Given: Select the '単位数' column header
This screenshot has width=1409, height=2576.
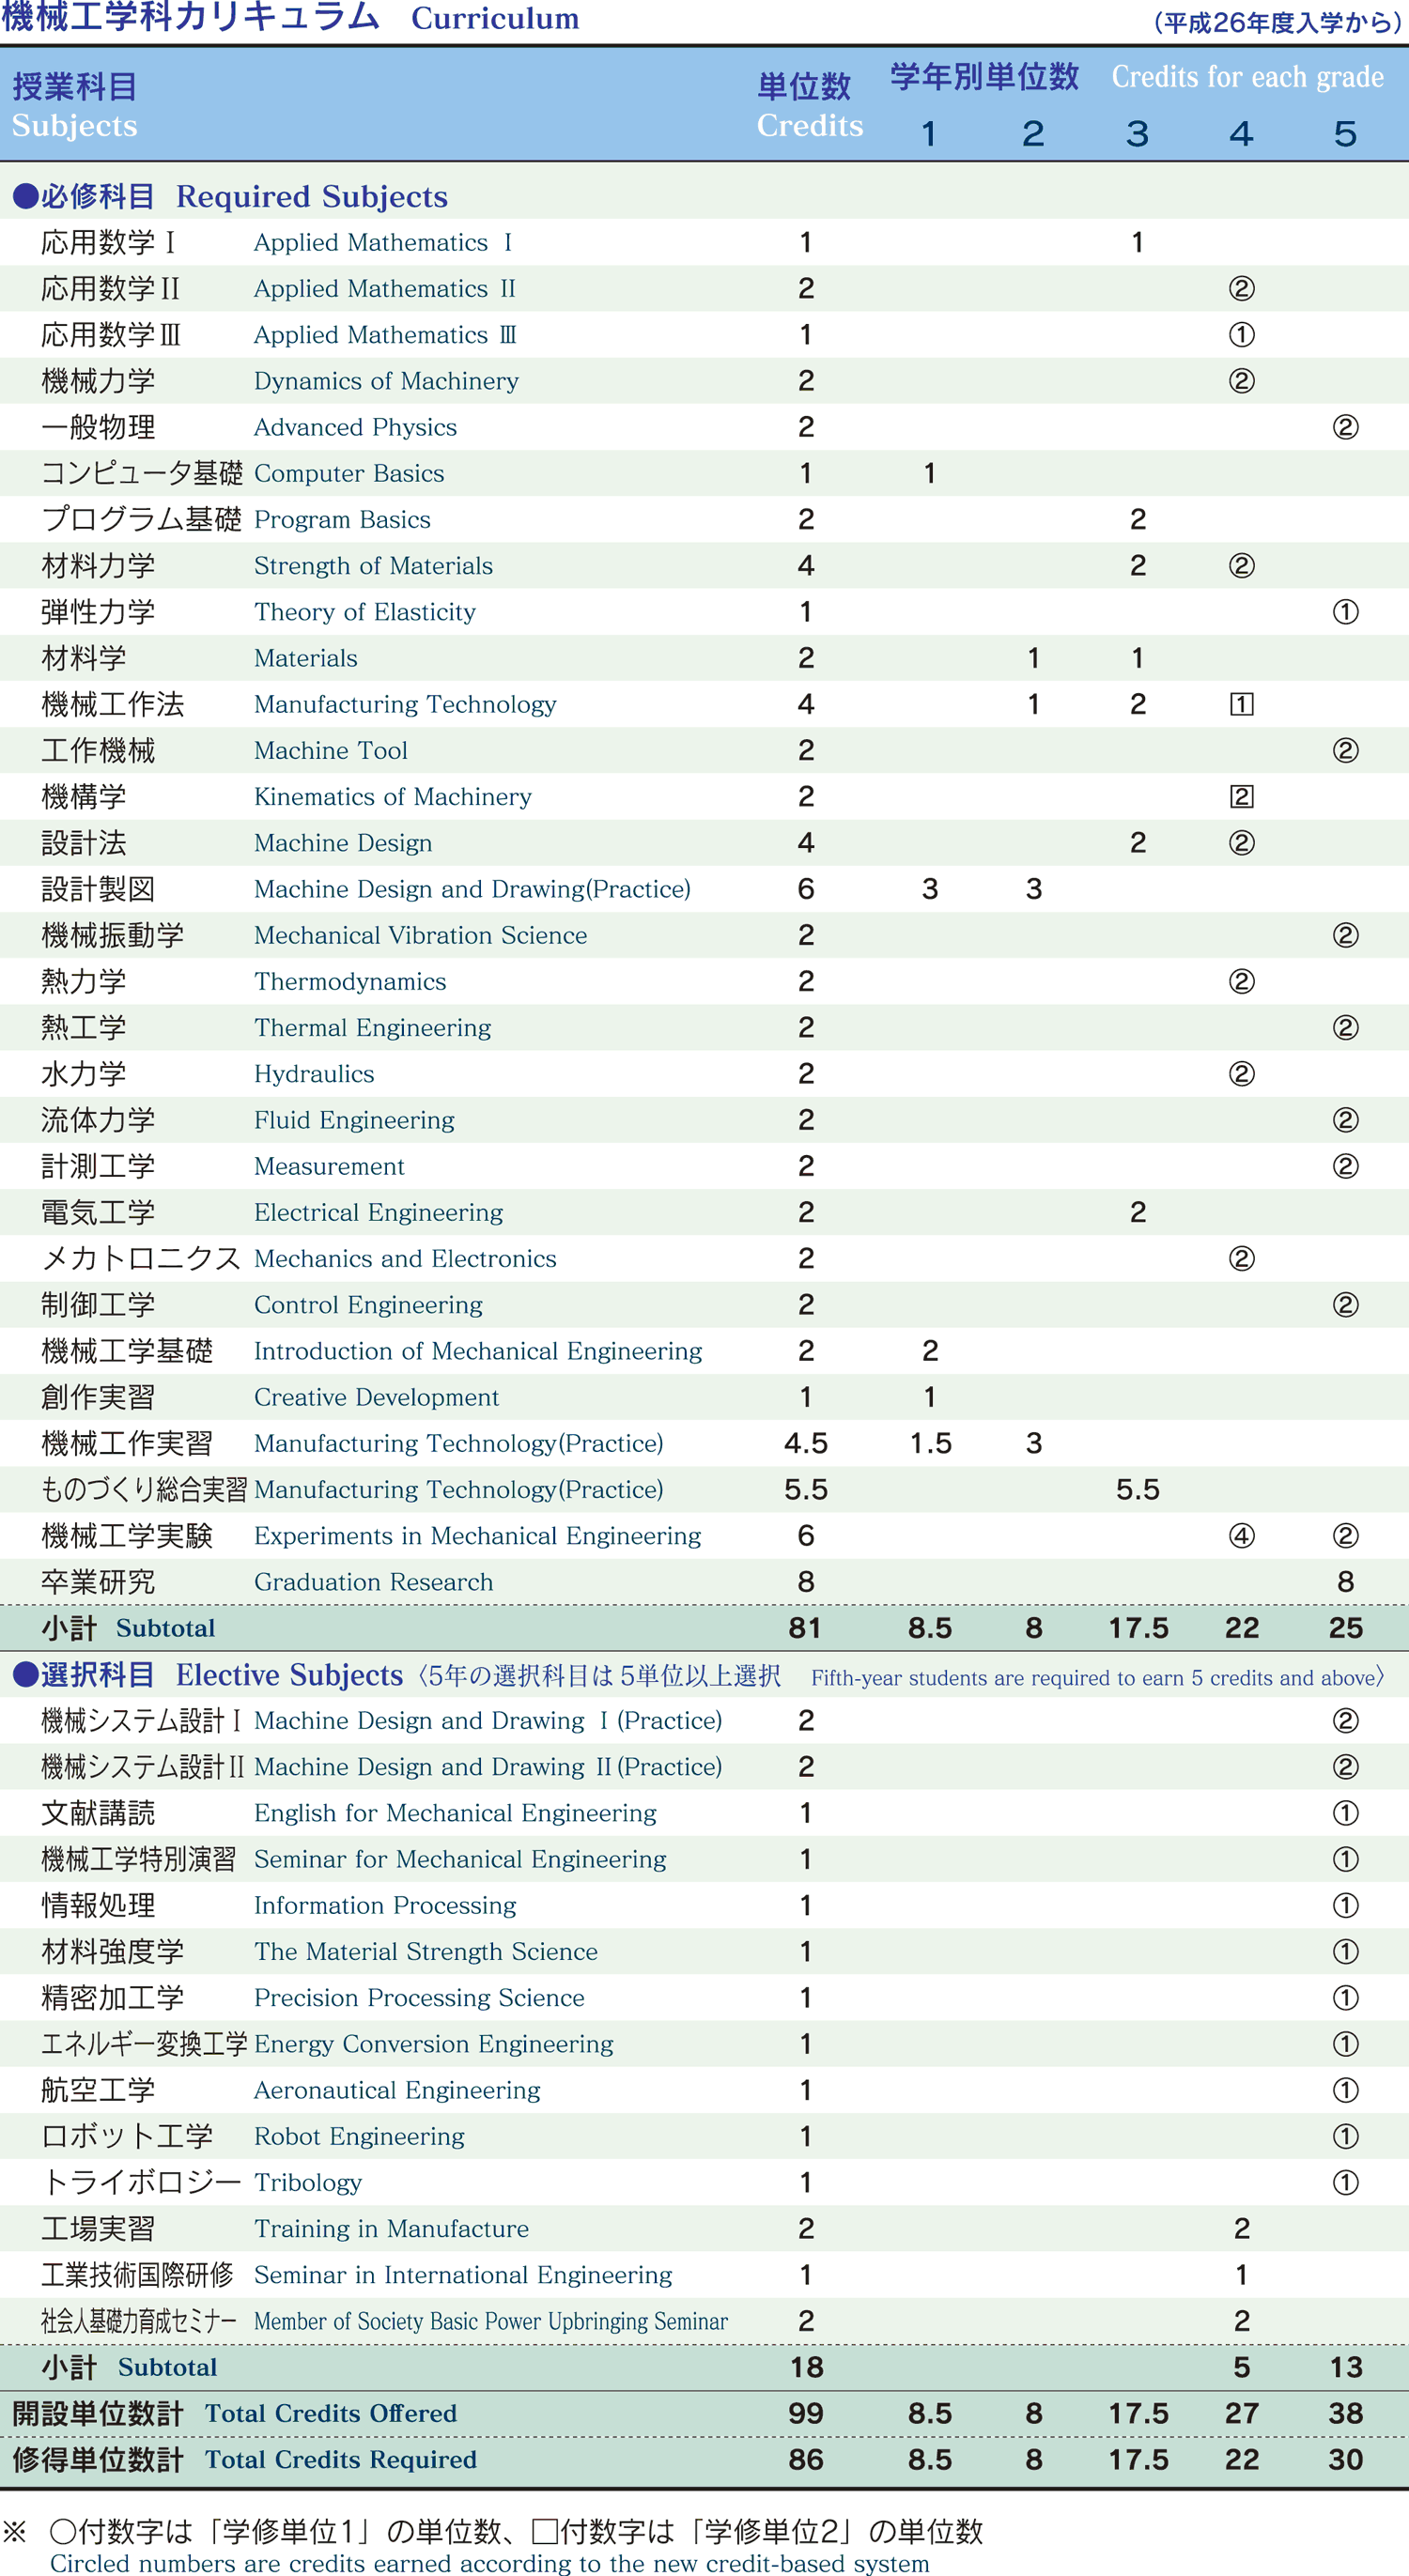Looking at the screenshot, I should 804,87.
